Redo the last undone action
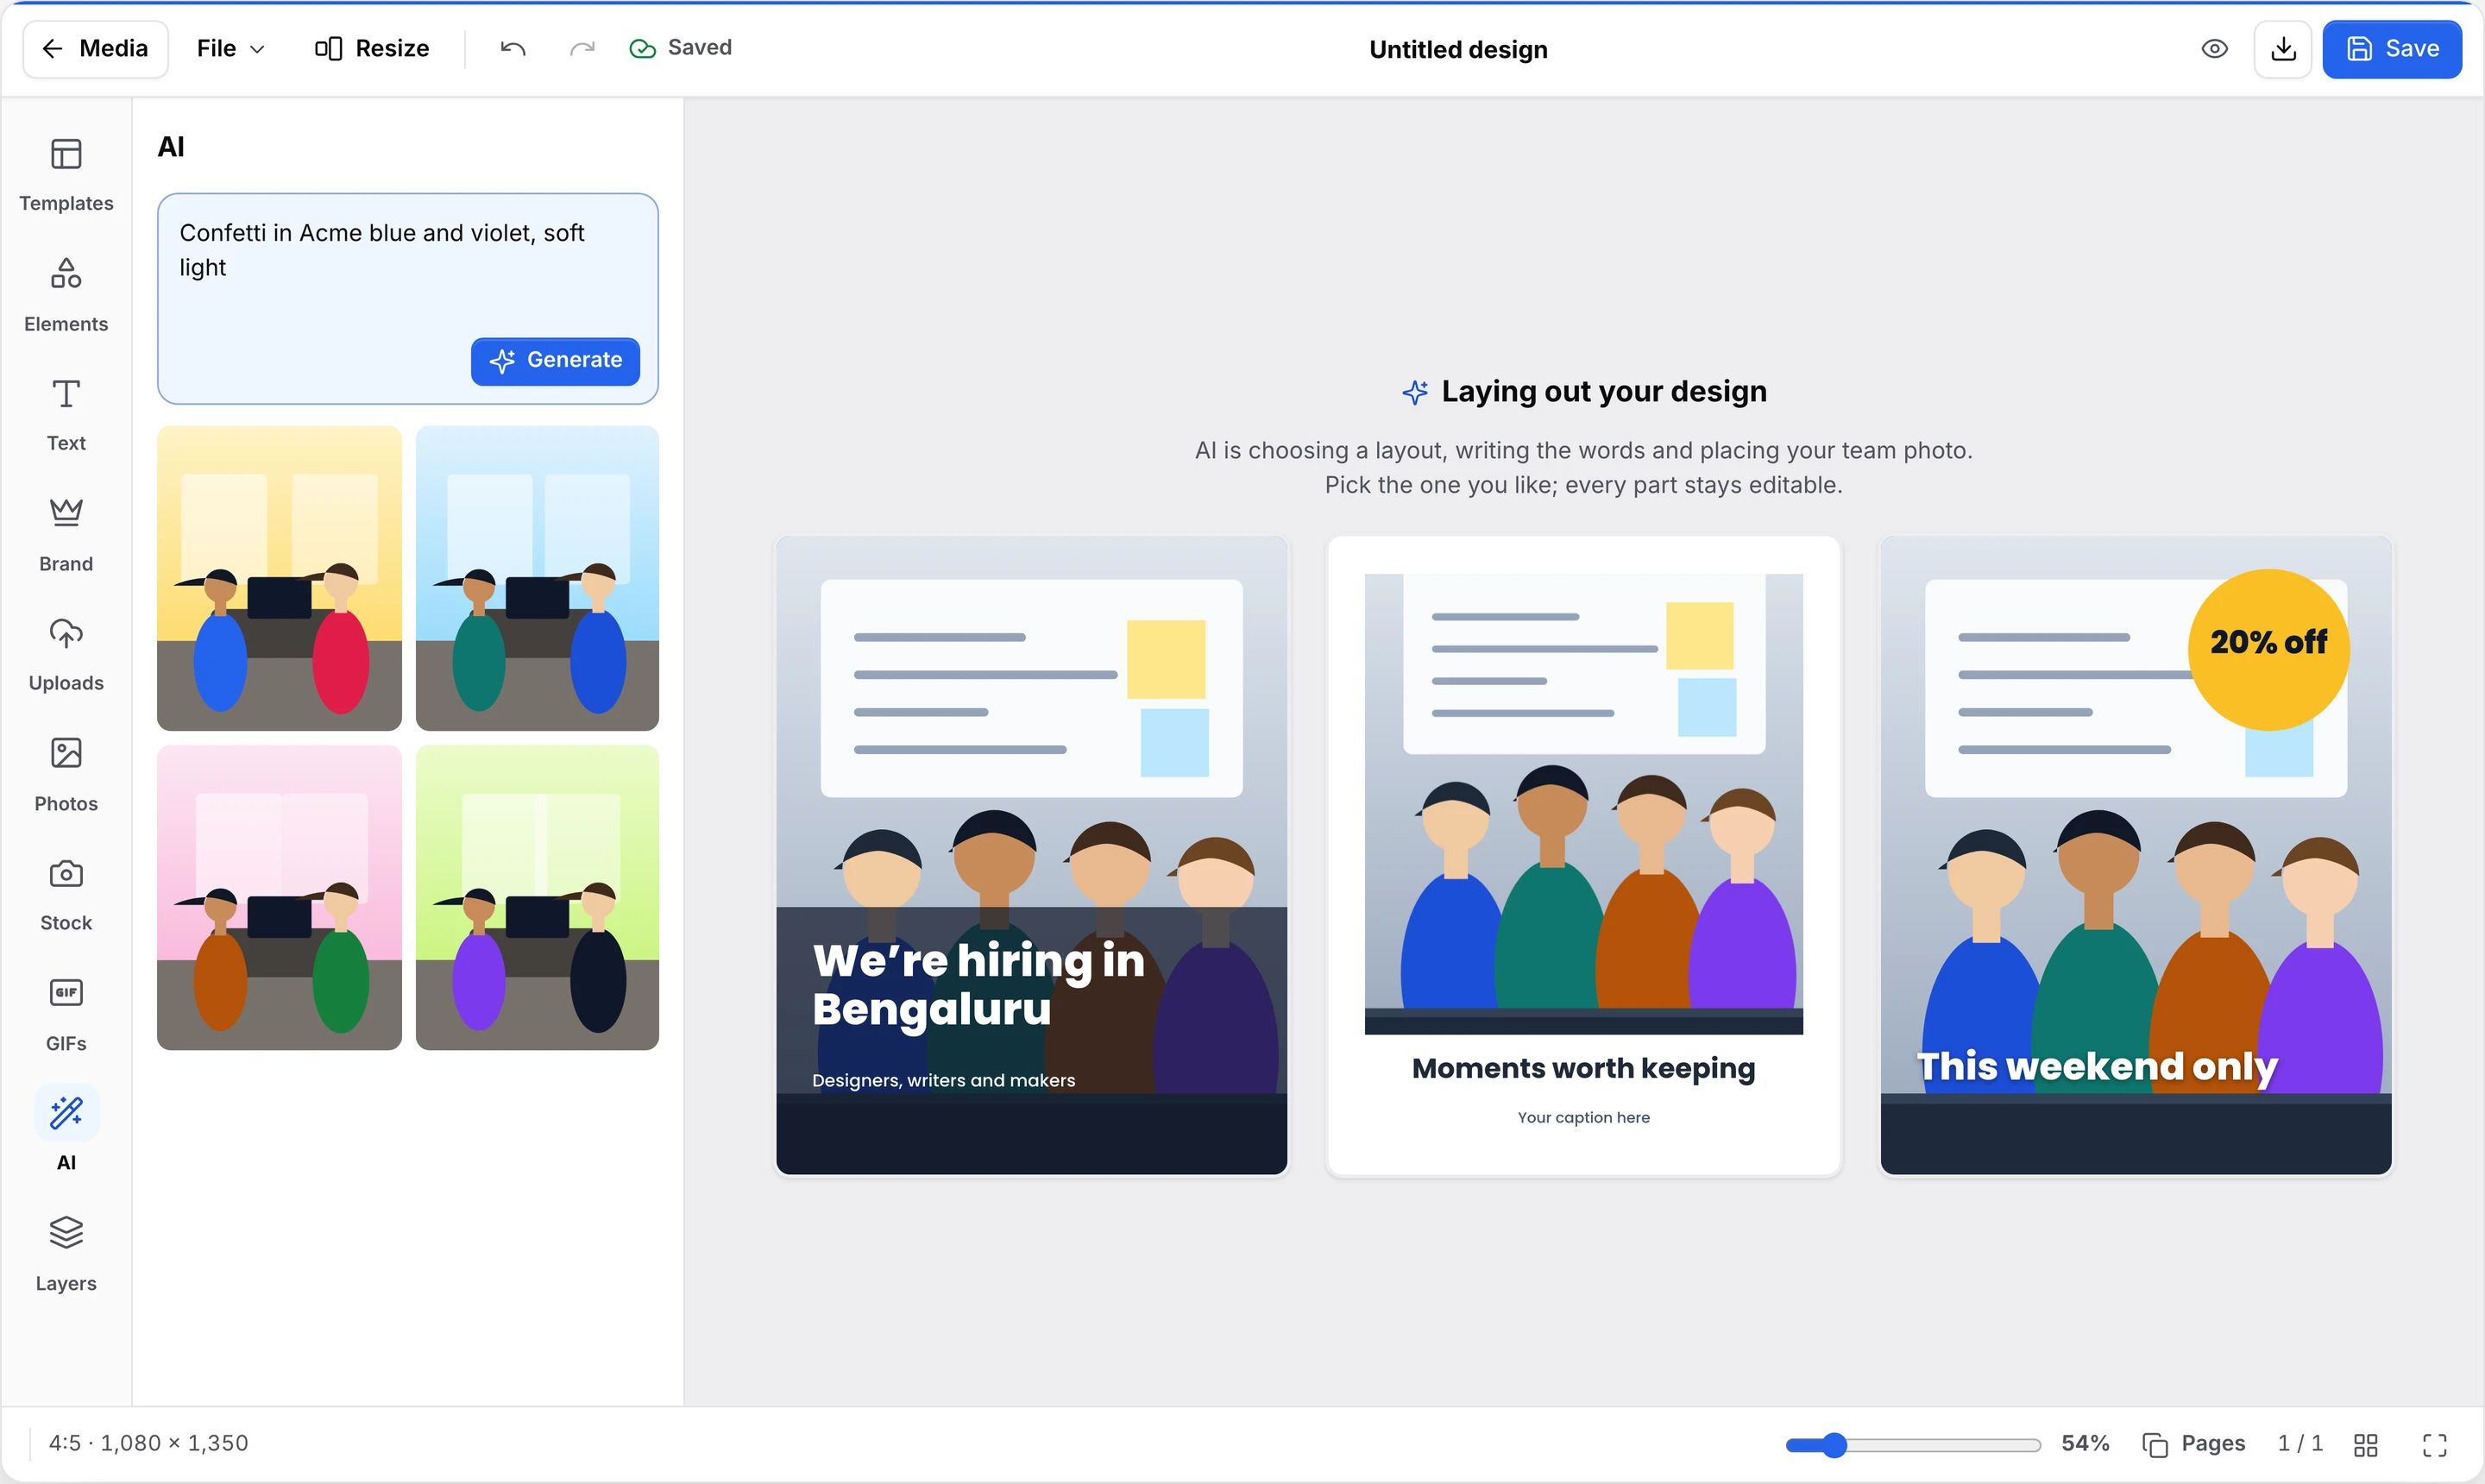 coord(582,48)
